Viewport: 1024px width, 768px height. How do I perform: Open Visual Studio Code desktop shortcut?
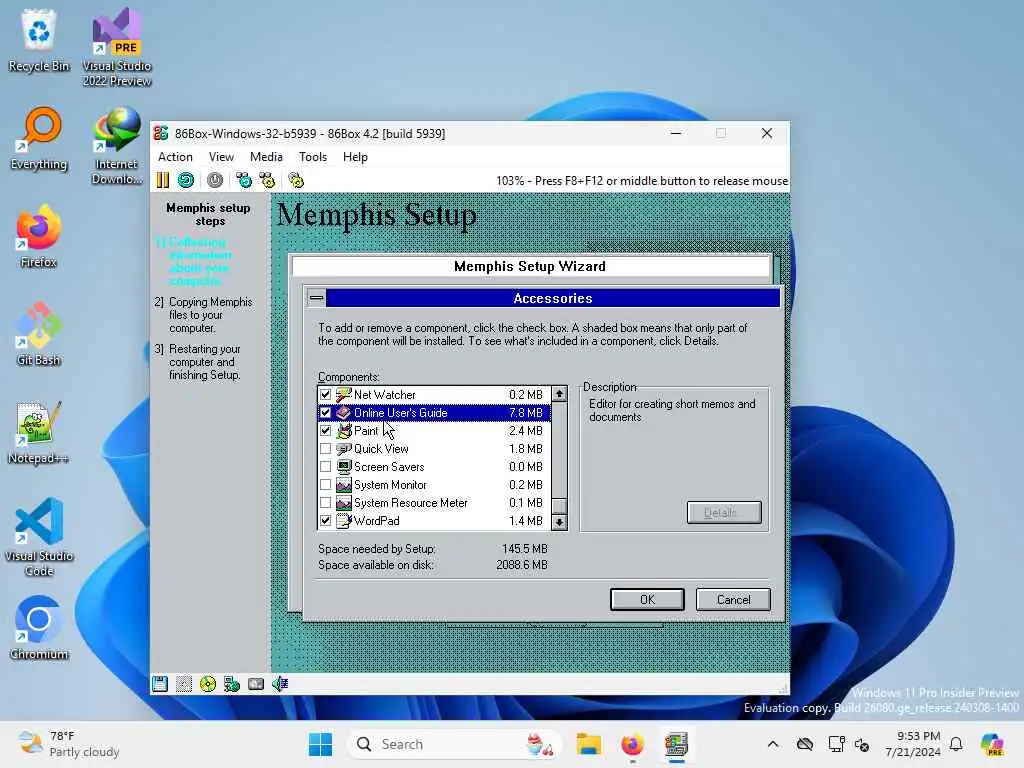pyautogui.click(x=39, y=537)
